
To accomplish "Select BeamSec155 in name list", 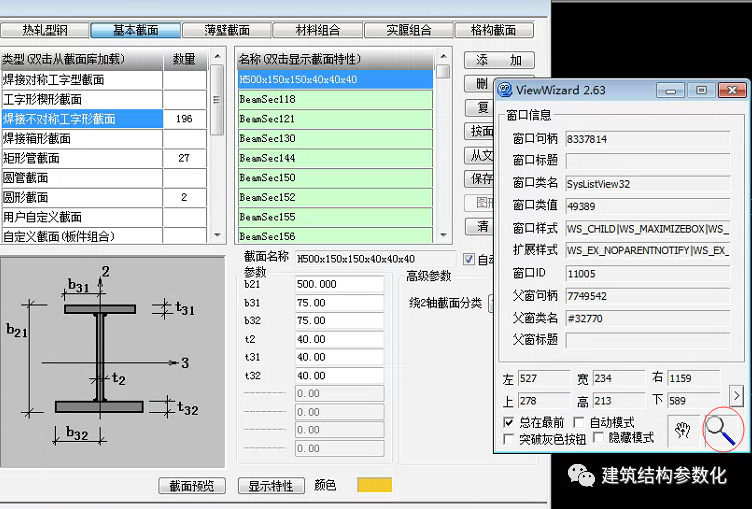I will coord(335,217).
